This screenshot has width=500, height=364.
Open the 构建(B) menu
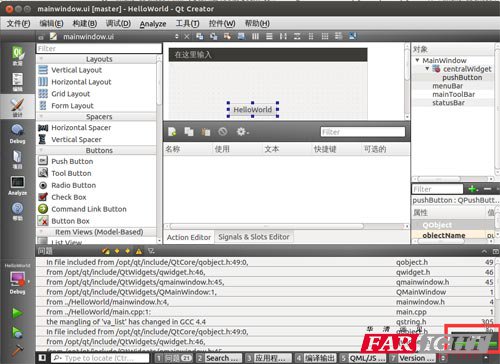coord(85,23)
